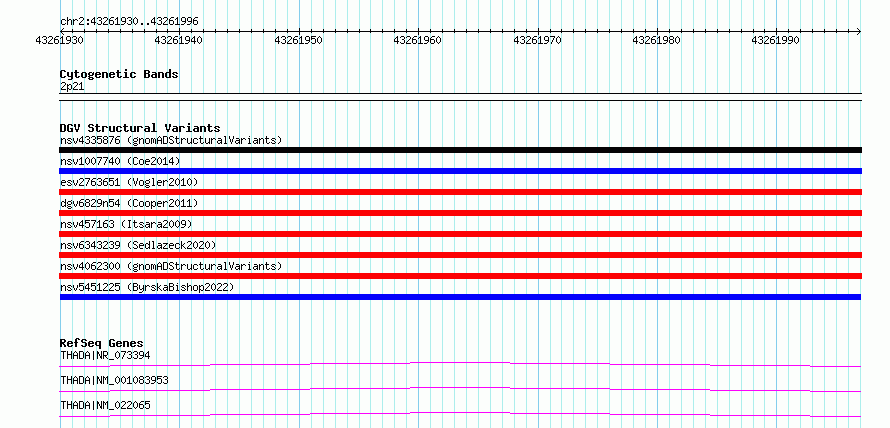Click ruler position 43261980
The image size is (890, 428).
pyautogui.click(x=657, y=40)
